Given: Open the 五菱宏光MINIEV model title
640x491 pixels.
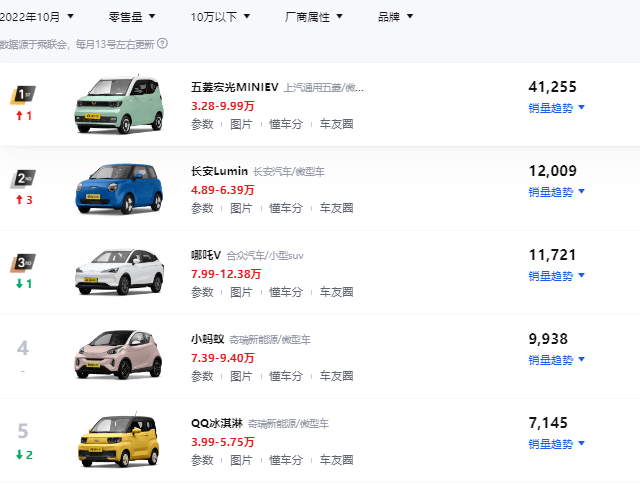Looking at the screenshot, I should point(235,87).
